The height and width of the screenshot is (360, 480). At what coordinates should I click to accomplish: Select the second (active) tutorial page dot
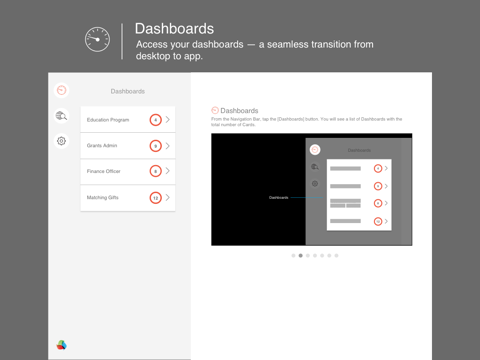(x=300, y=256)
